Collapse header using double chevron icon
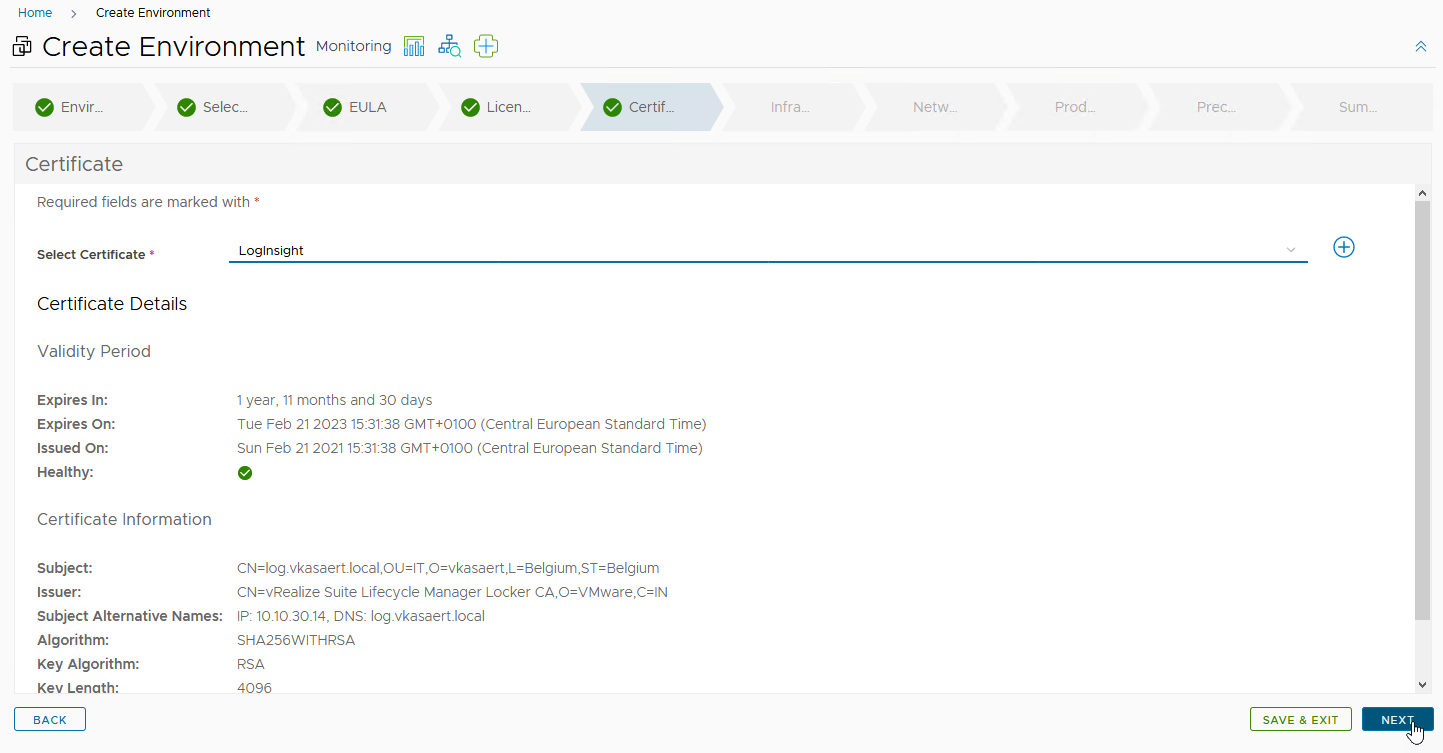 coord(1421,47)
